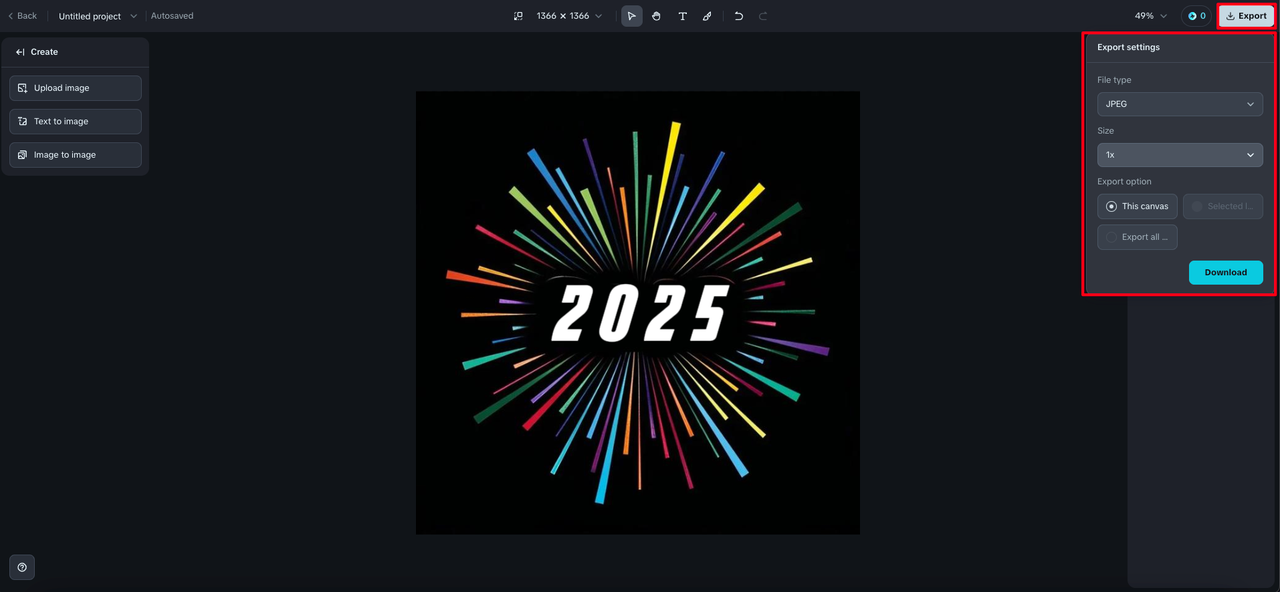Screen dimensions: 1280x592
Task: Select the Export all option
Action: pos(1137,237)
